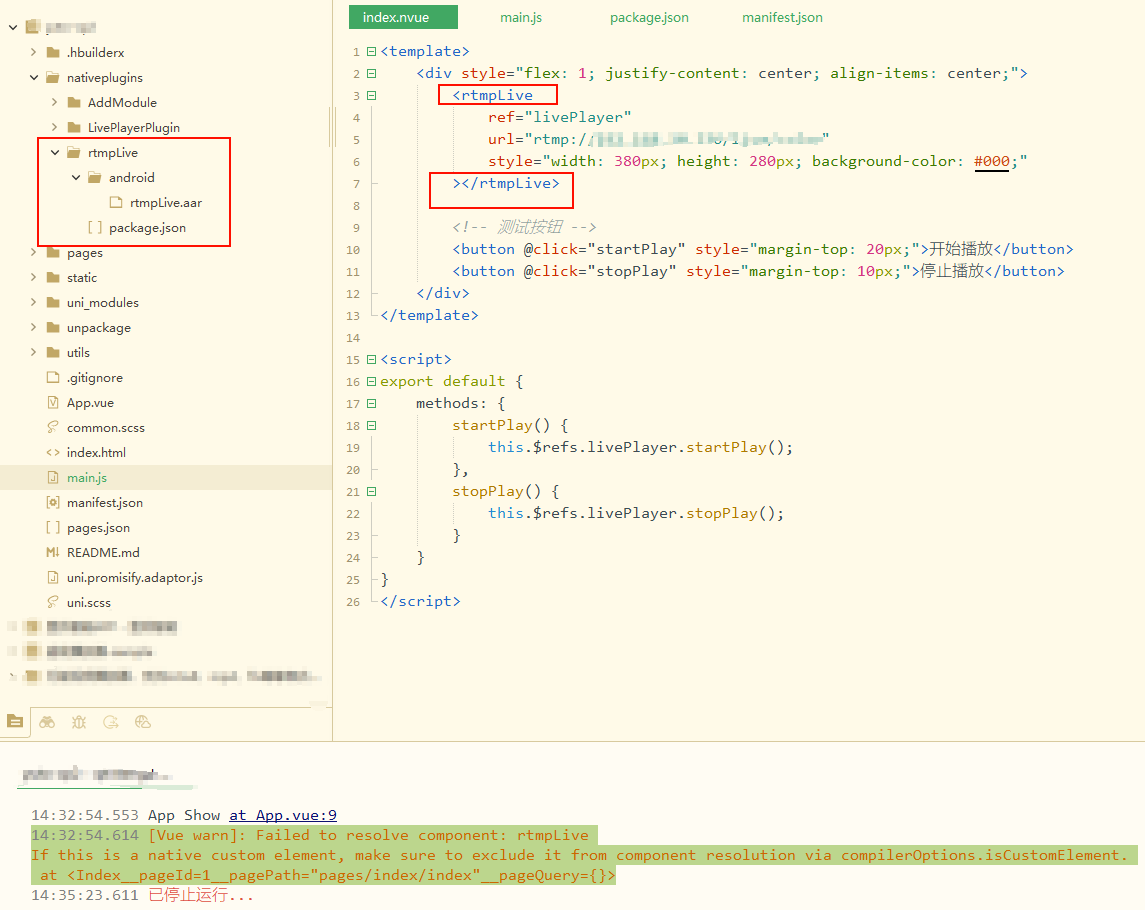The image size is (1145, 910).
Task: Select rtmpLive.aar file in tree
Action: click(x=165, y=202)
